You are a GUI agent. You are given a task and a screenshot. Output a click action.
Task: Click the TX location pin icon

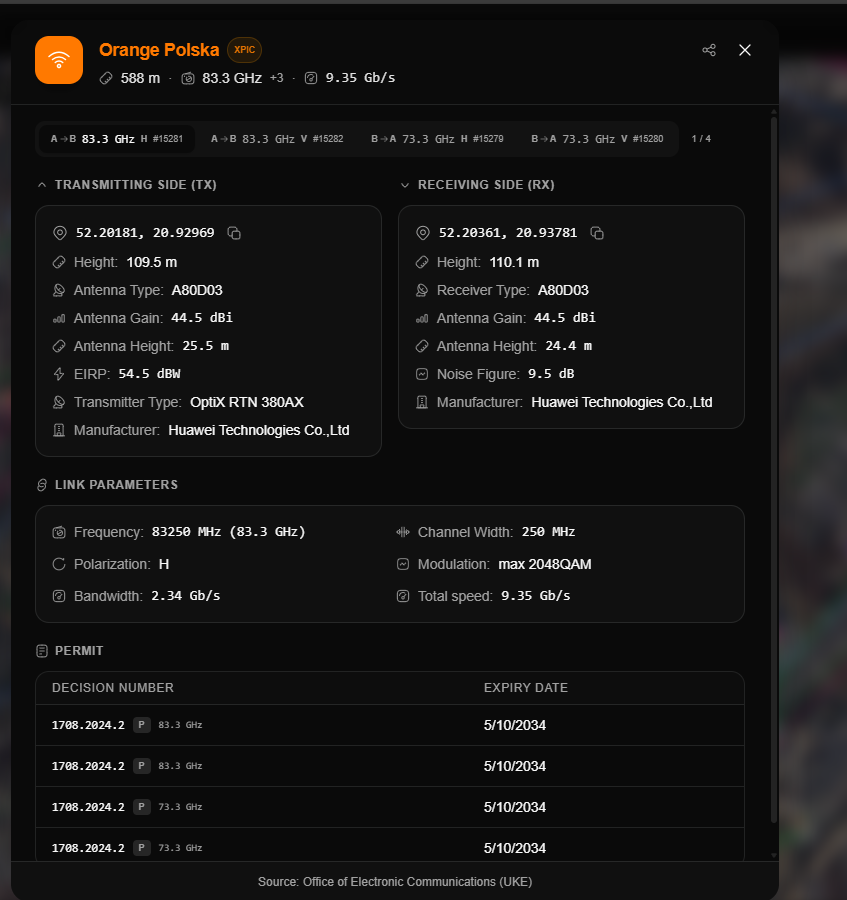60,233
